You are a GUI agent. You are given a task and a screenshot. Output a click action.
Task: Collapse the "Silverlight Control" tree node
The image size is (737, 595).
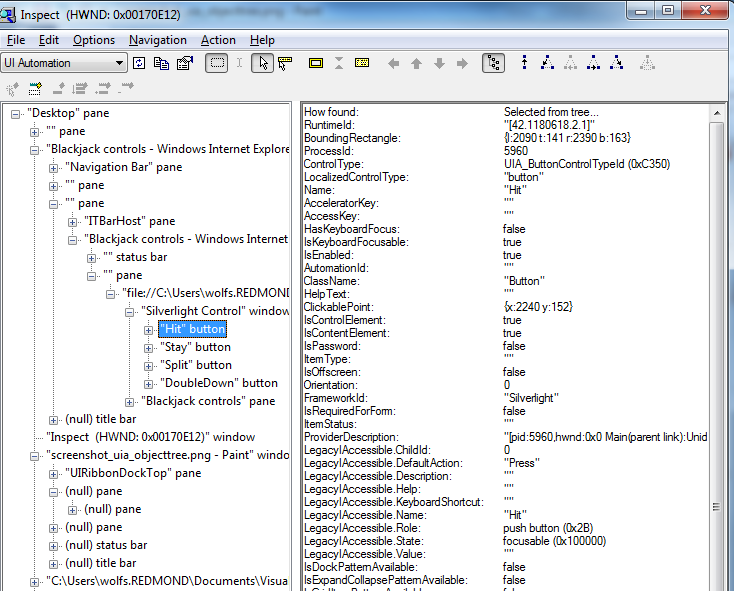tap(131, 311)
